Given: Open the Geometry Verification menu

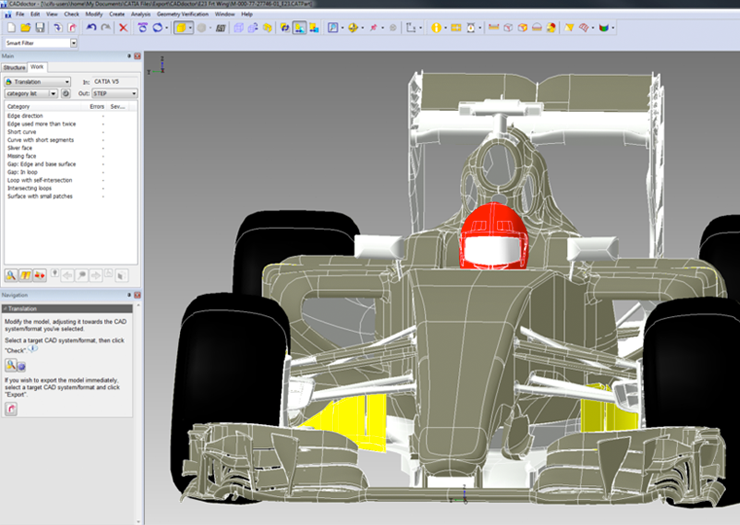Looking at the screenshot, I should [x=182, y=14].
